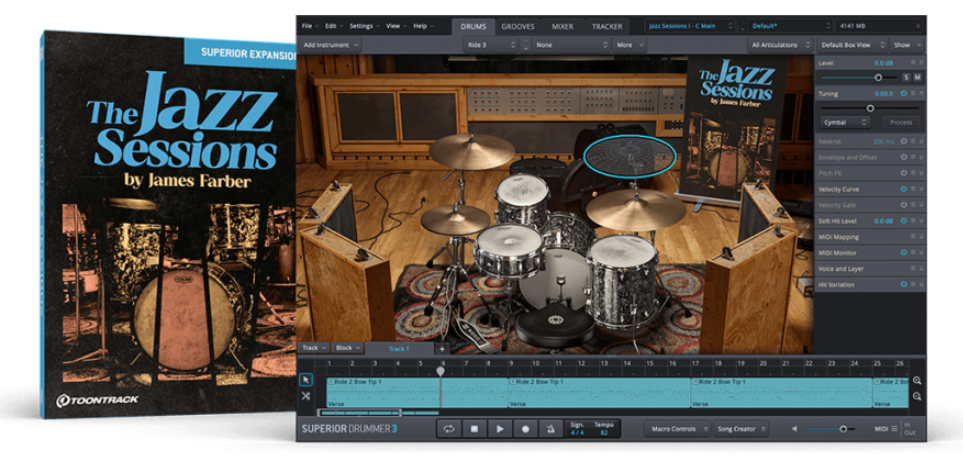
Task: Toggle loop playback in transport
Action: pos(449,429)
